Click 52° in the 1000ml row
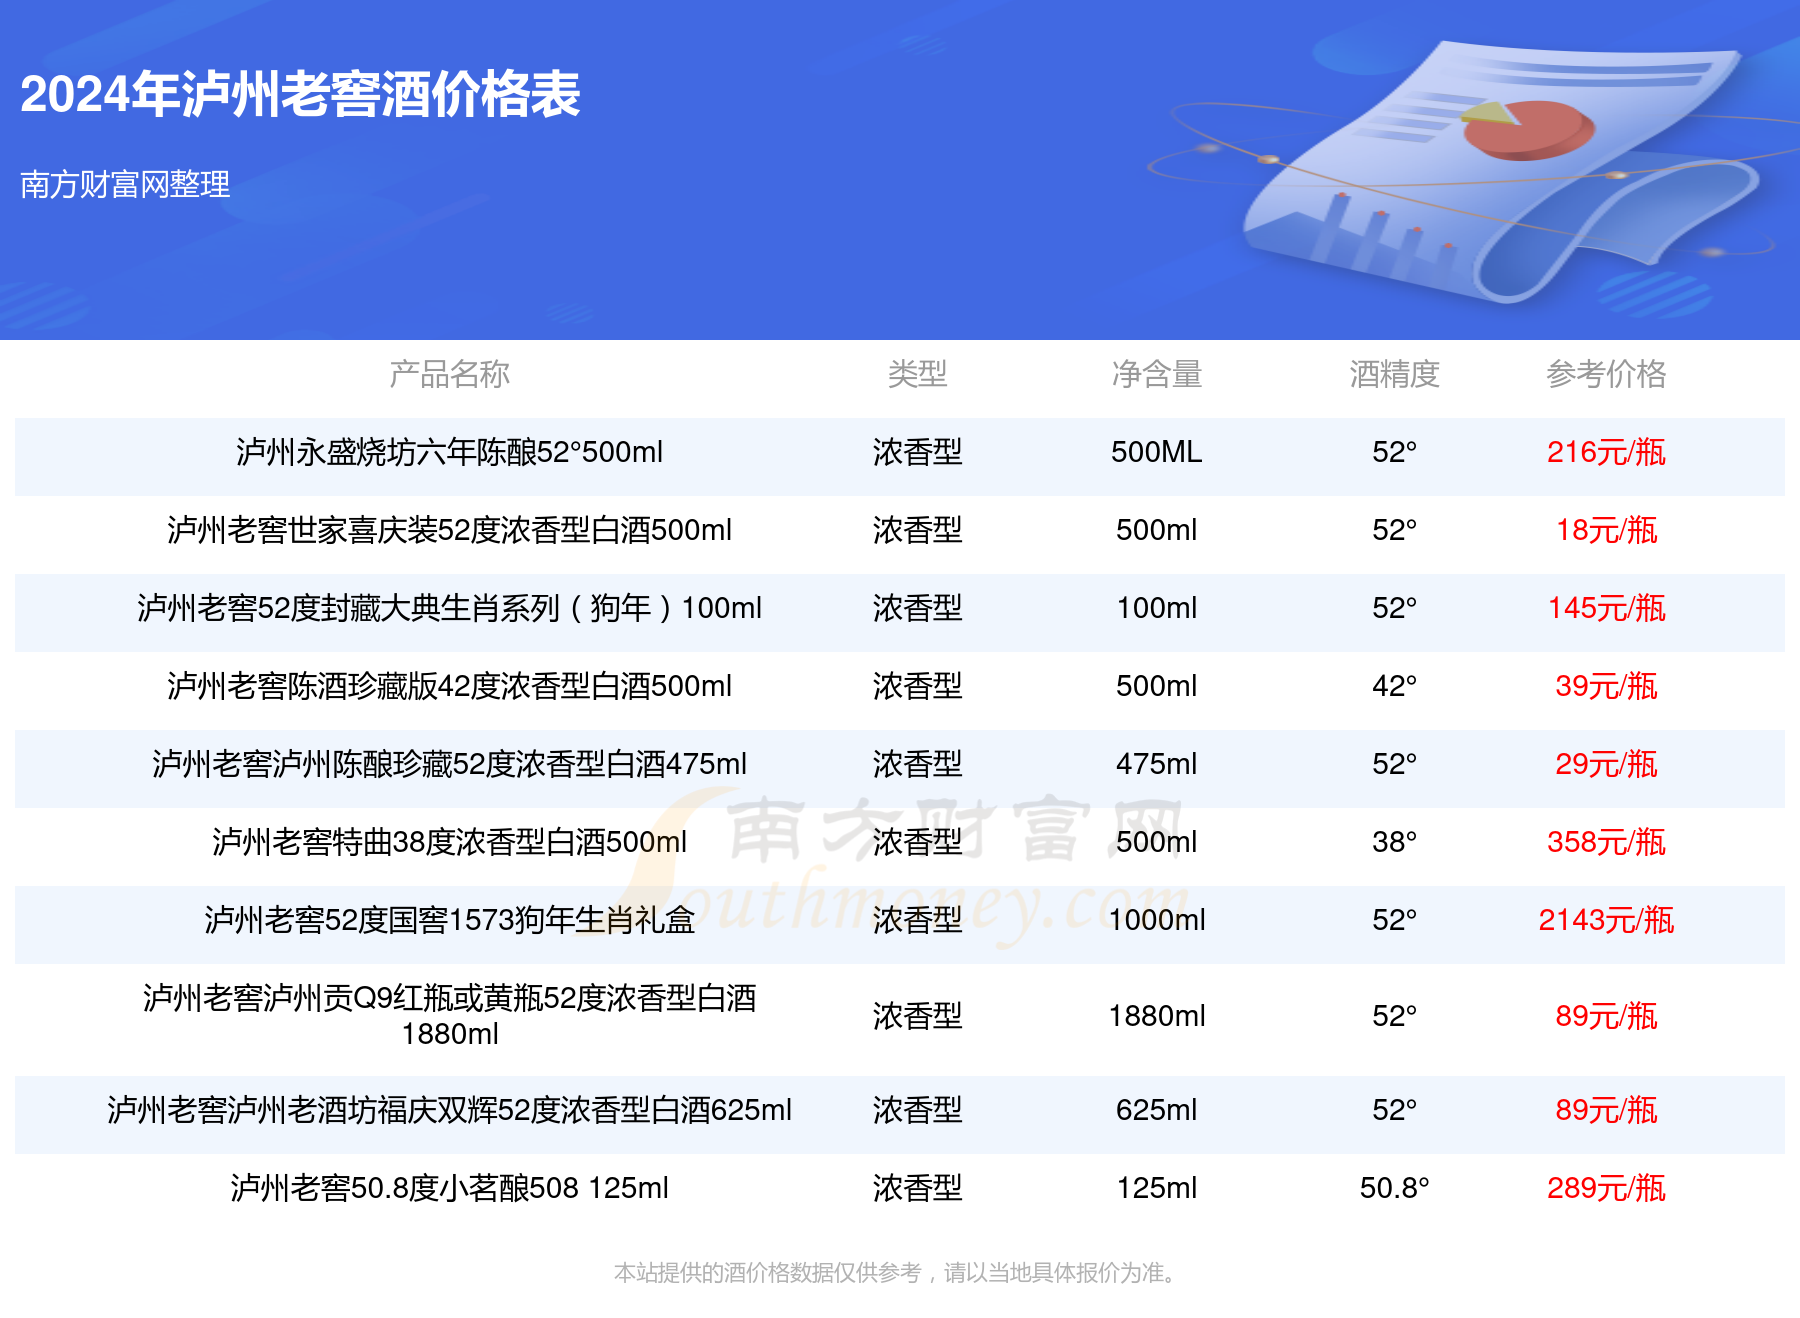The width and height of the screenshot is (1800, 1318). 1394,920
